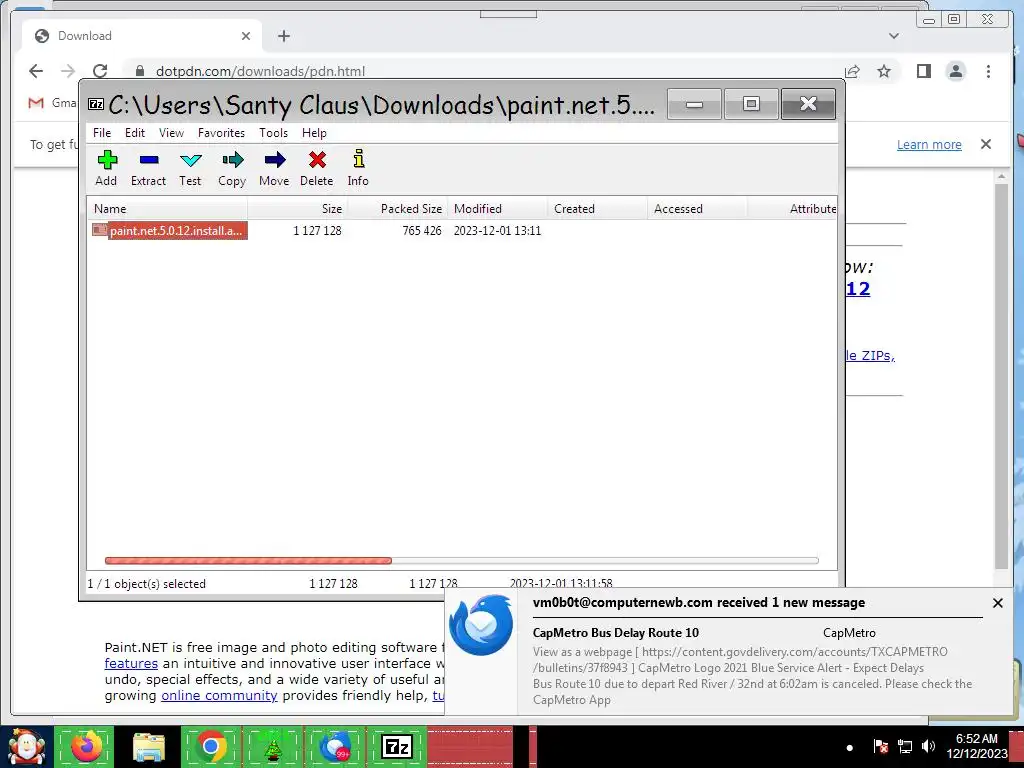Sort by the Created column header

[x=598, y=209]
